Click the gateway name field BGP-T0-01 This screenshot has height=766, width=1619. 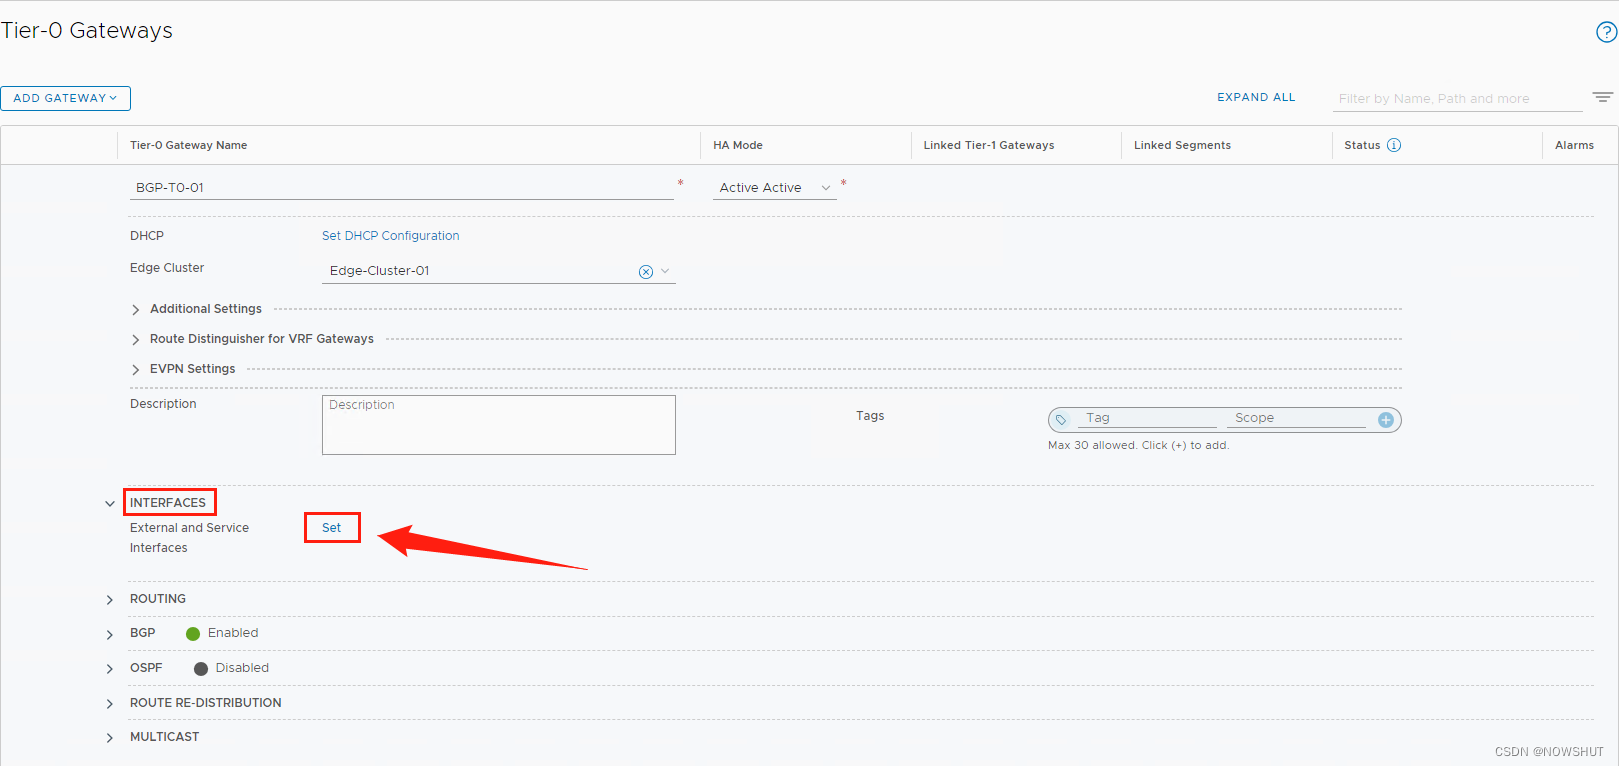pos(402,187)
